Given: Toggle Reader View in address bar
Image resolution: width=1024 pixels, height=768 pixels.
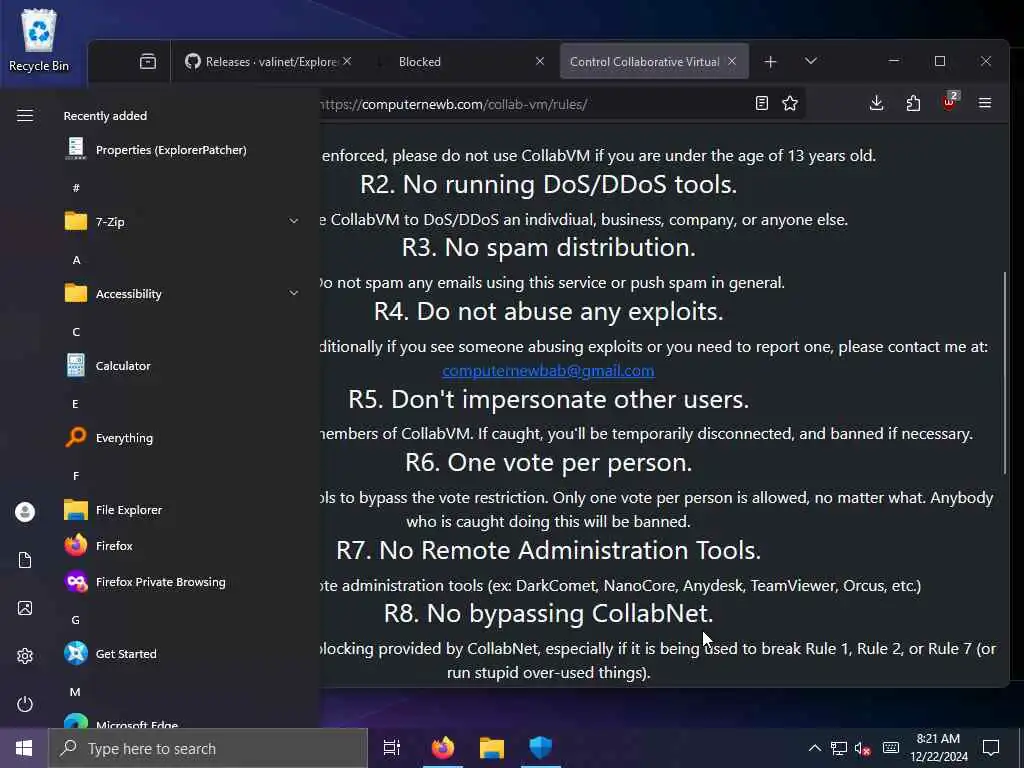Looking at the screenshot, I should (x=761, y=103).
